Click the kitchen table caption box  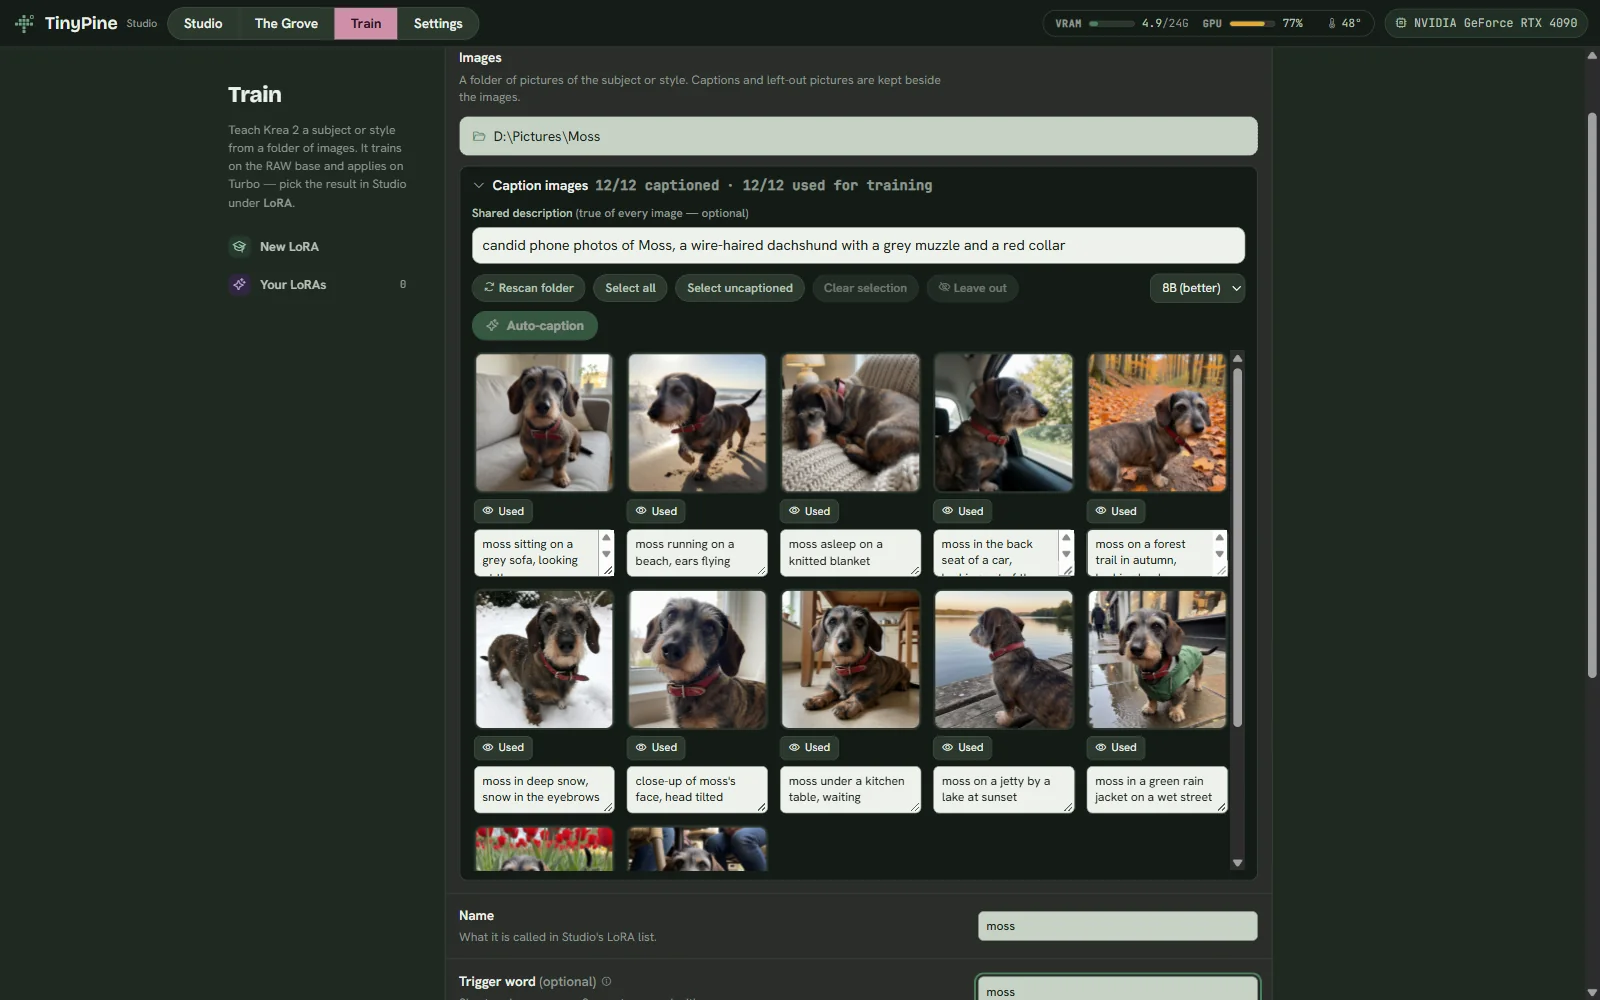pos(850,789)
